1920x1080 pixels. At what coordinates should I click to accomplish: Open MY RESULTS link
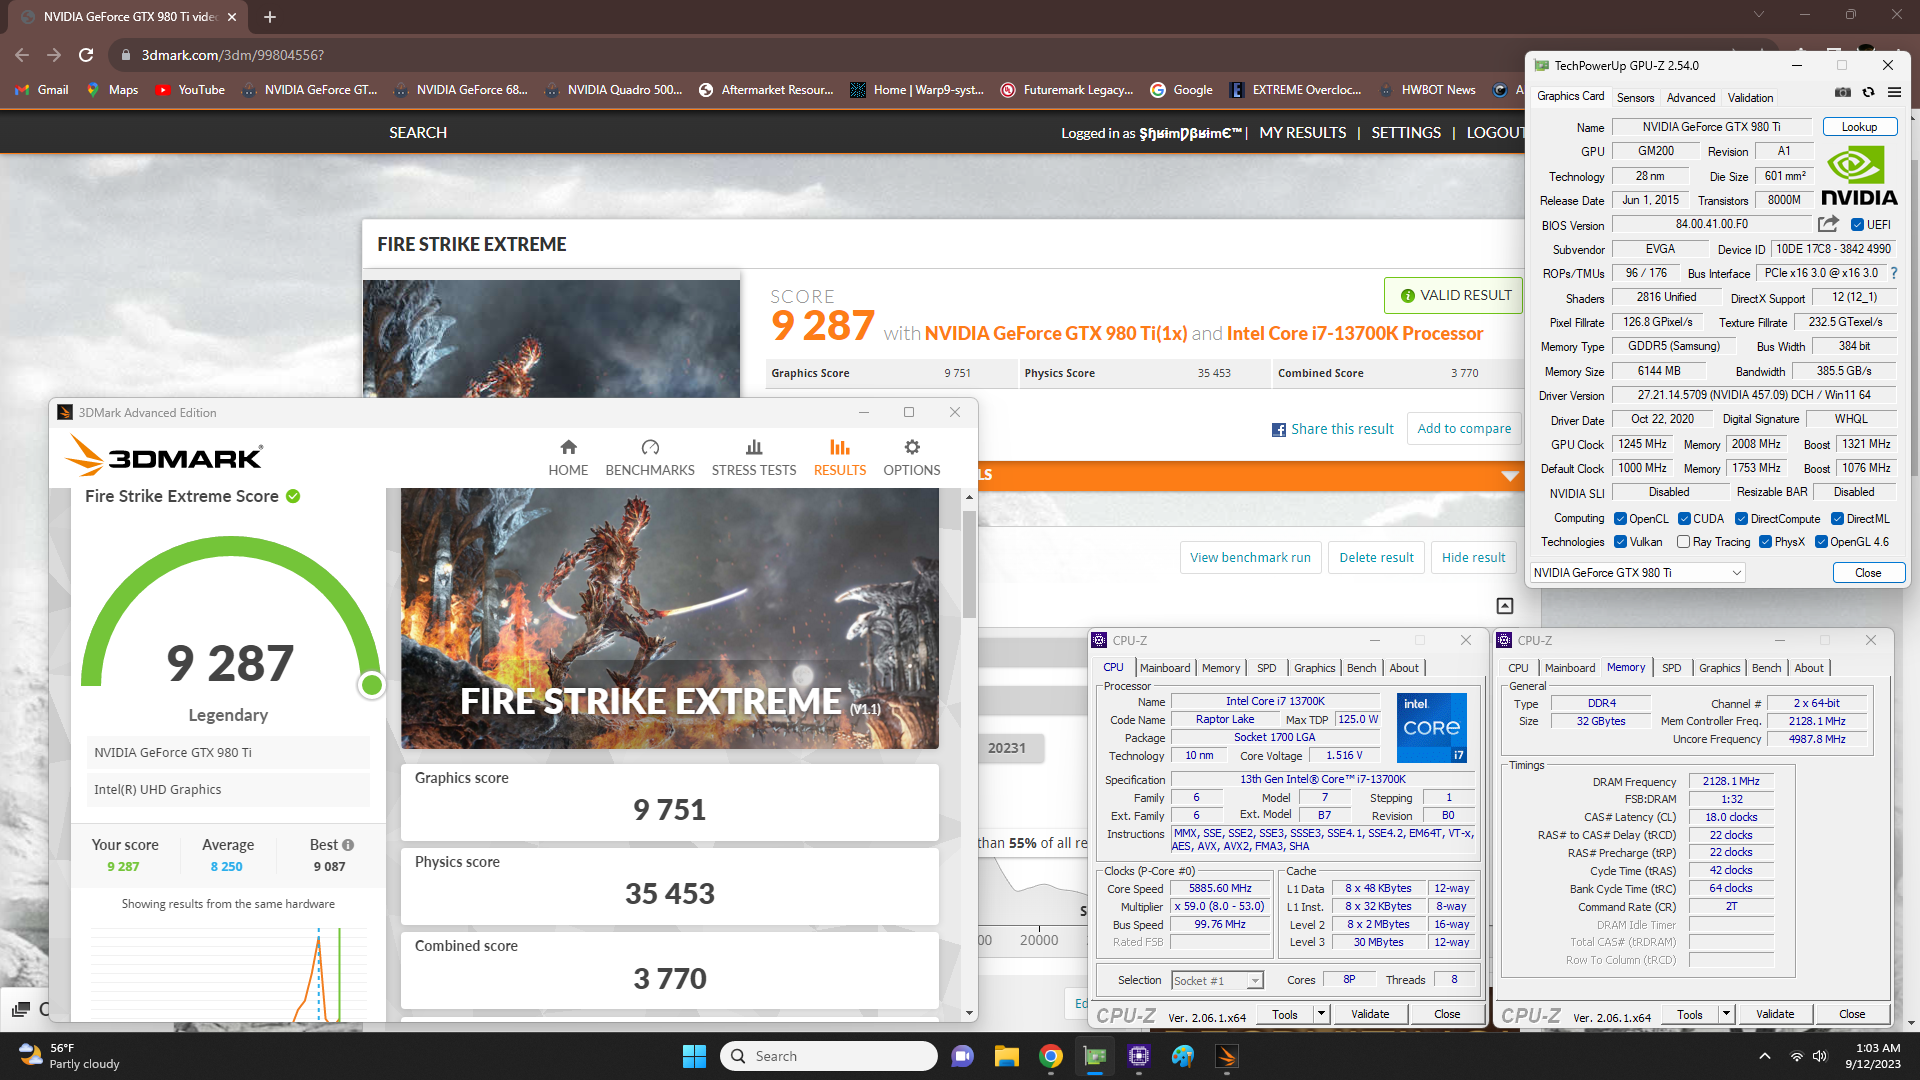(1302, 132)
